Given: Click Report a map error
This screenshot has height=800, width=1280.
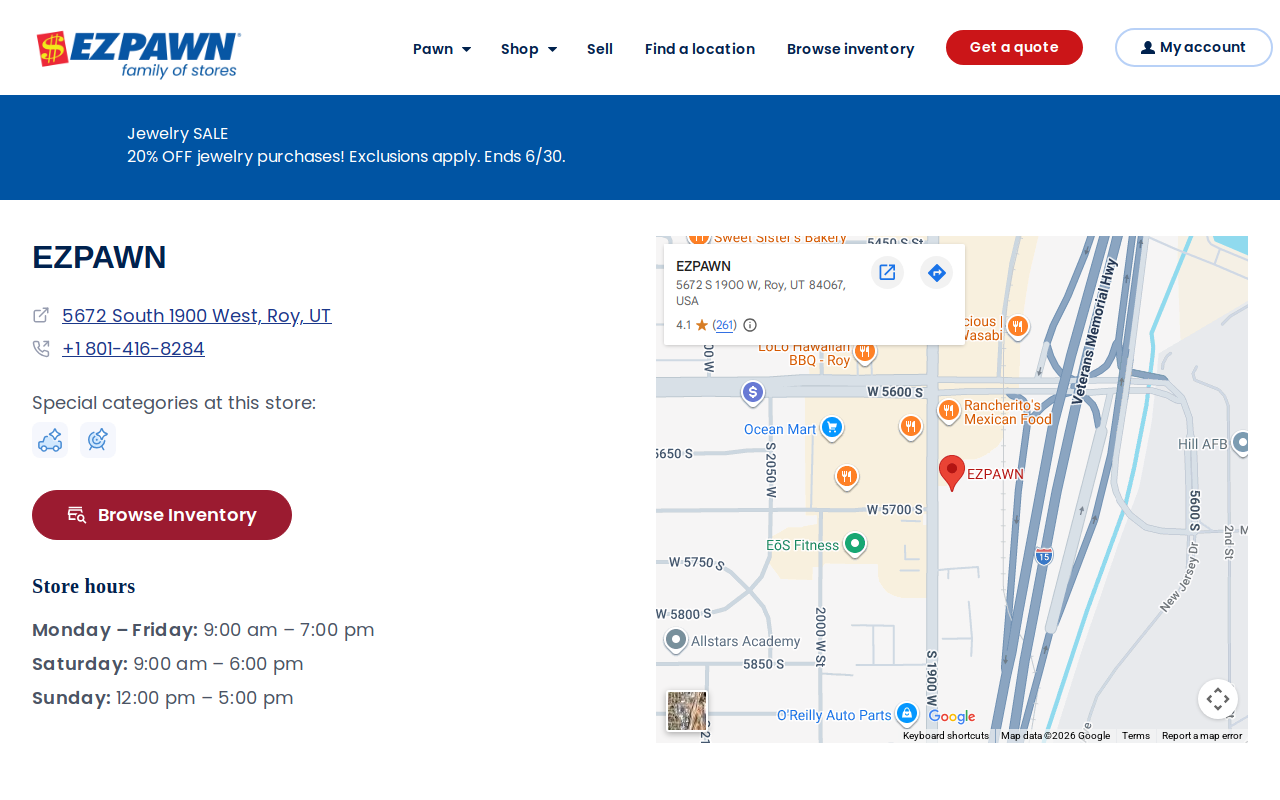Looking at the screenshot, I should [x=1202, y=736].
